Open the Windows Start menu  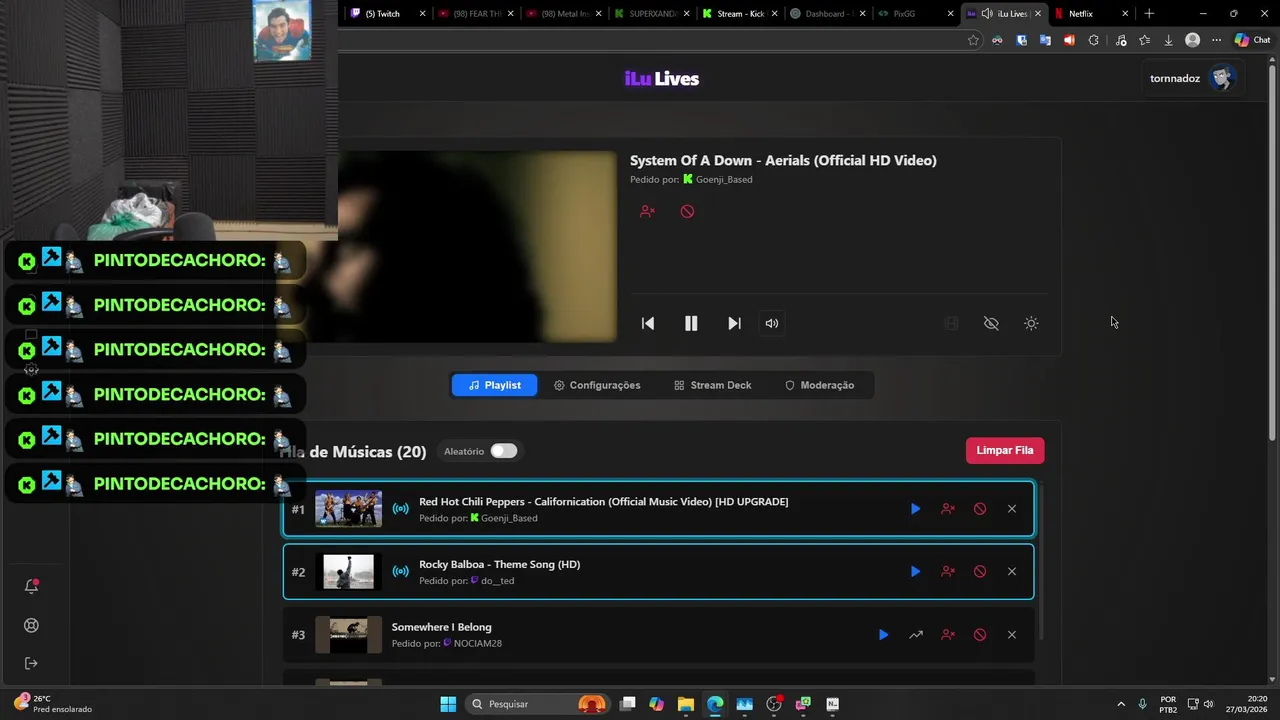tap(448, 704)
